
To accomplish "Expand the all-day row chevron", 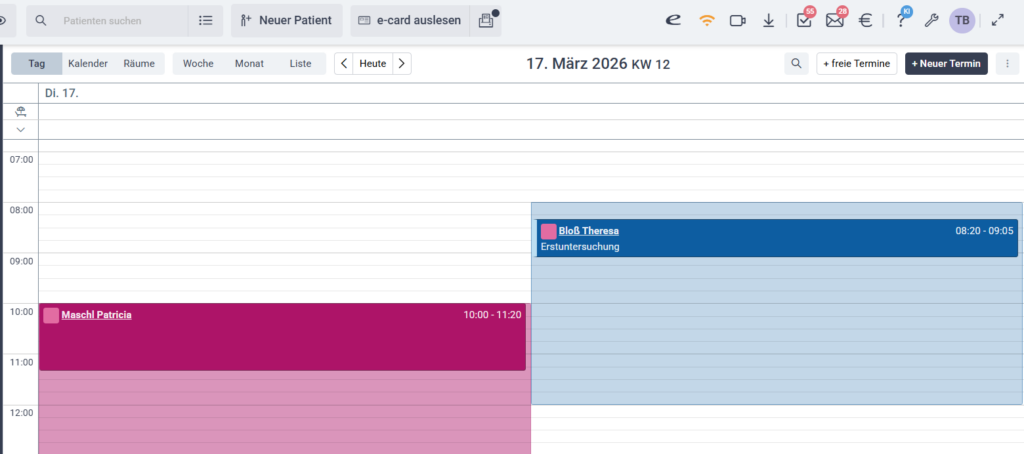I will click(x=20, y=130).
